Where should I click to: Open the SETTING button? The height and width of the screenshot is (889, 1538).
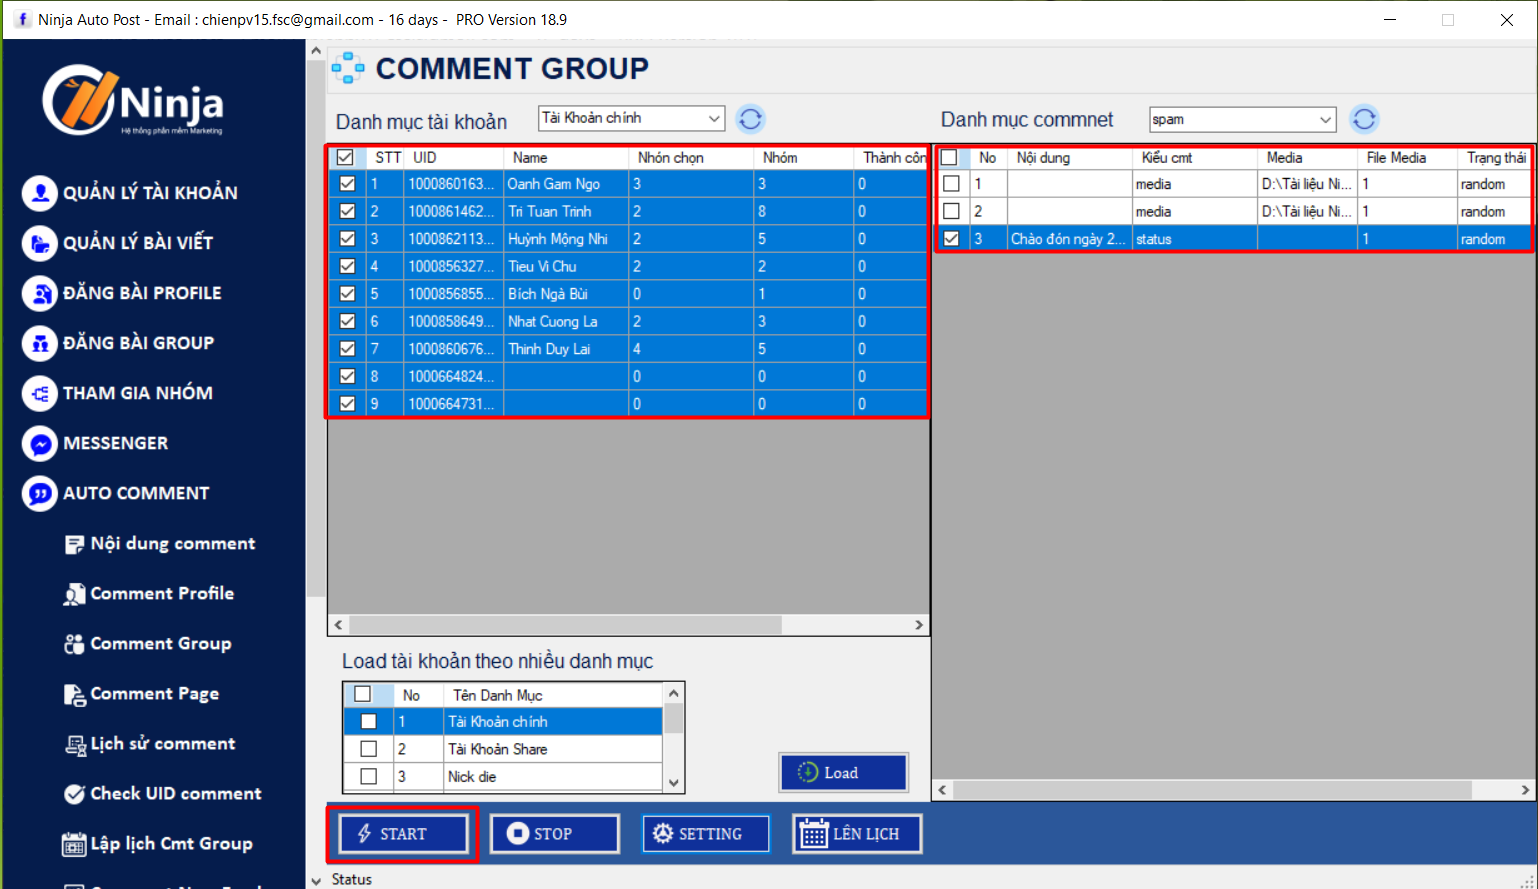(x=706, y=834)
